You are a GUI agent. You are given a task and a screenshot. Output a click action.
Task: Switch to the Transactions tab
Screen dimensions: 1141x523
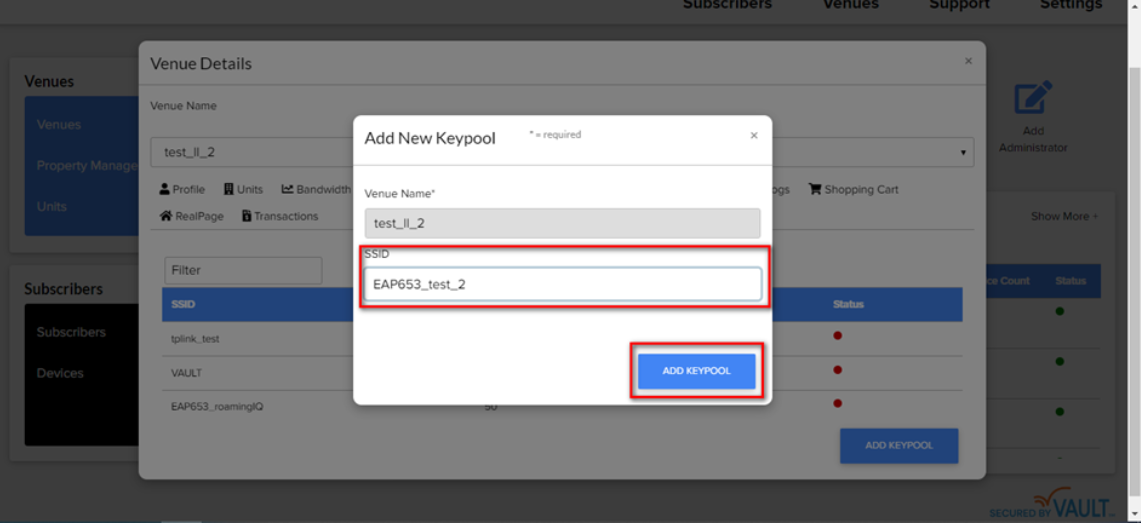(280, 216)
